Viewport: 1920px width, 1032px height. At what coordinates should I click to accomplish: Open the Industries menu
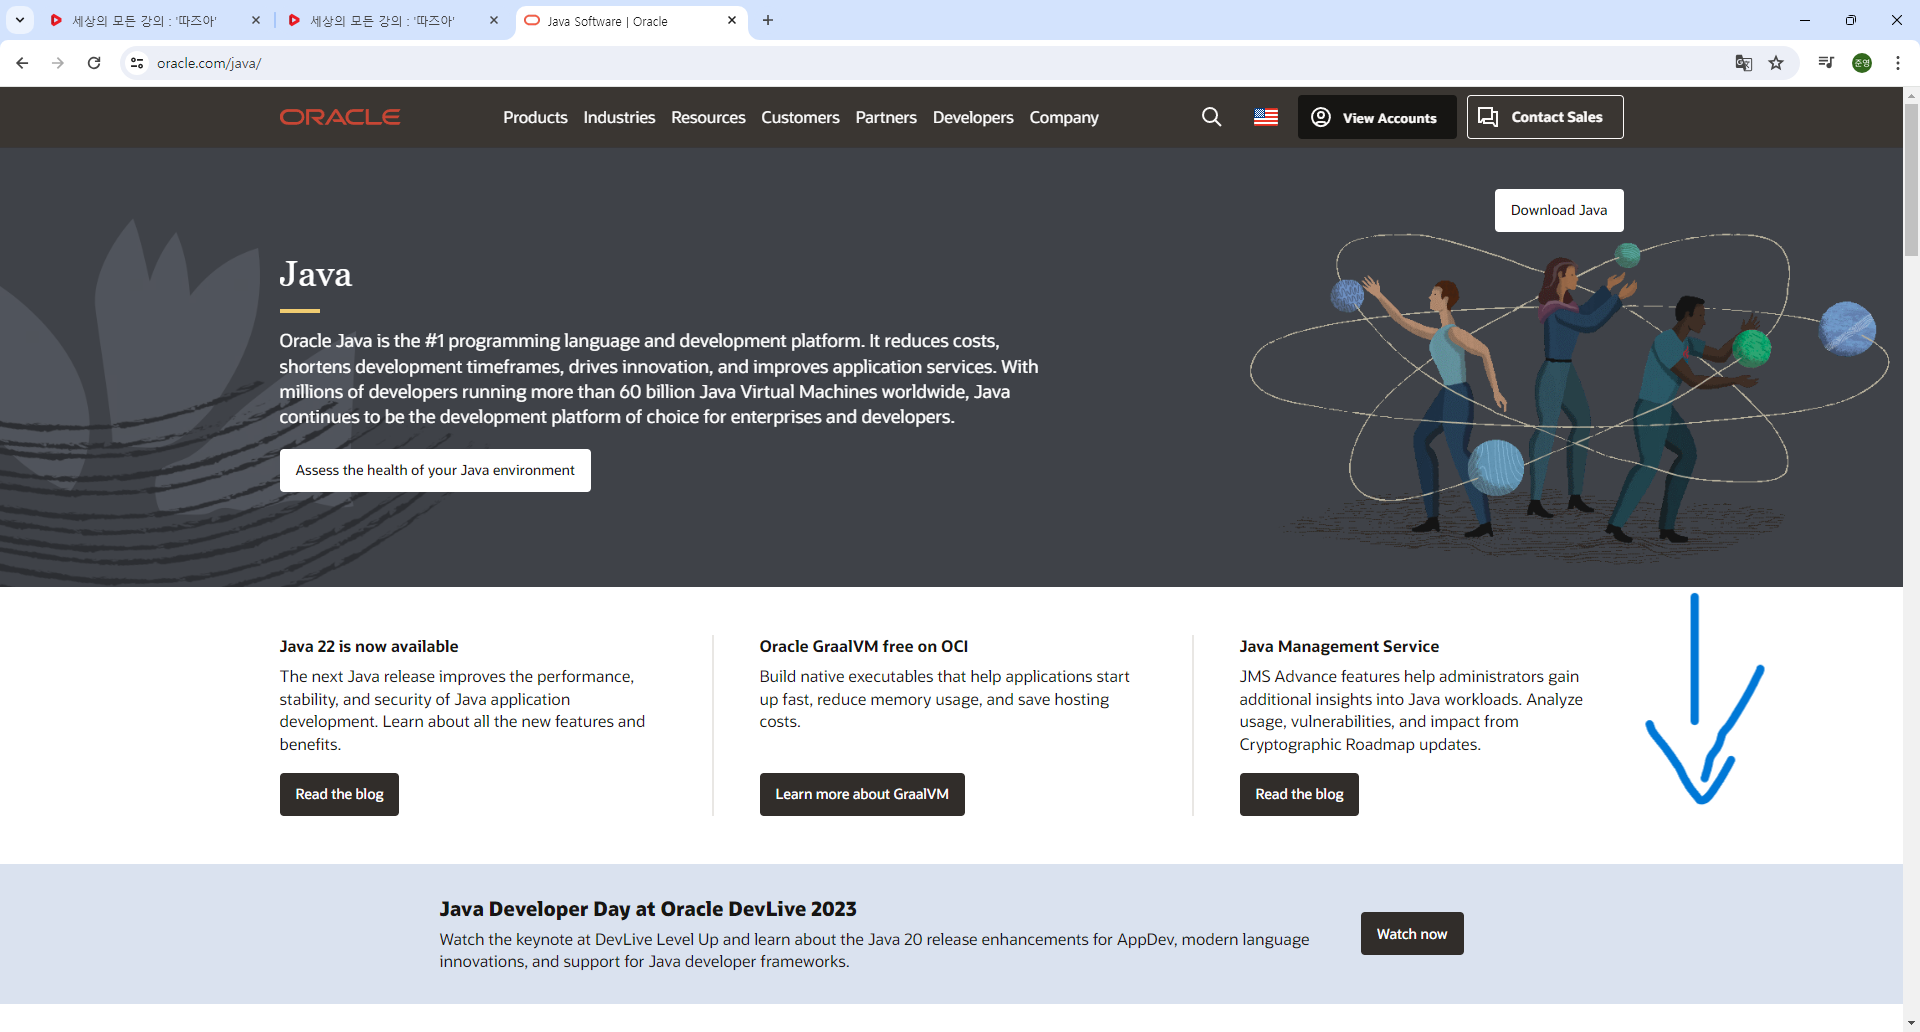[619, 118]
